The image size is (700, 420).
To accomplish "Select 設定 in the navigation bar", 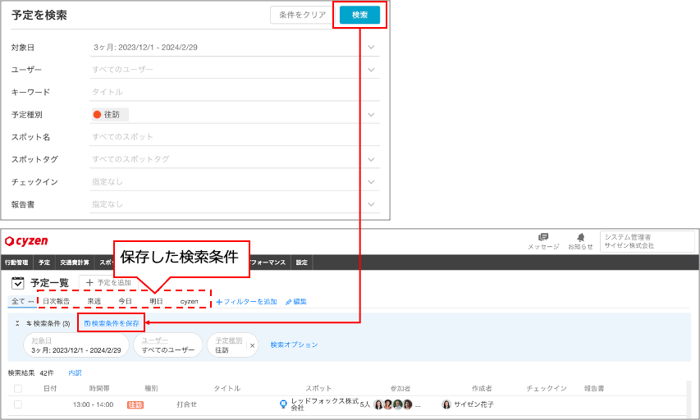I will pyautogui.click(x=301, y=262).
